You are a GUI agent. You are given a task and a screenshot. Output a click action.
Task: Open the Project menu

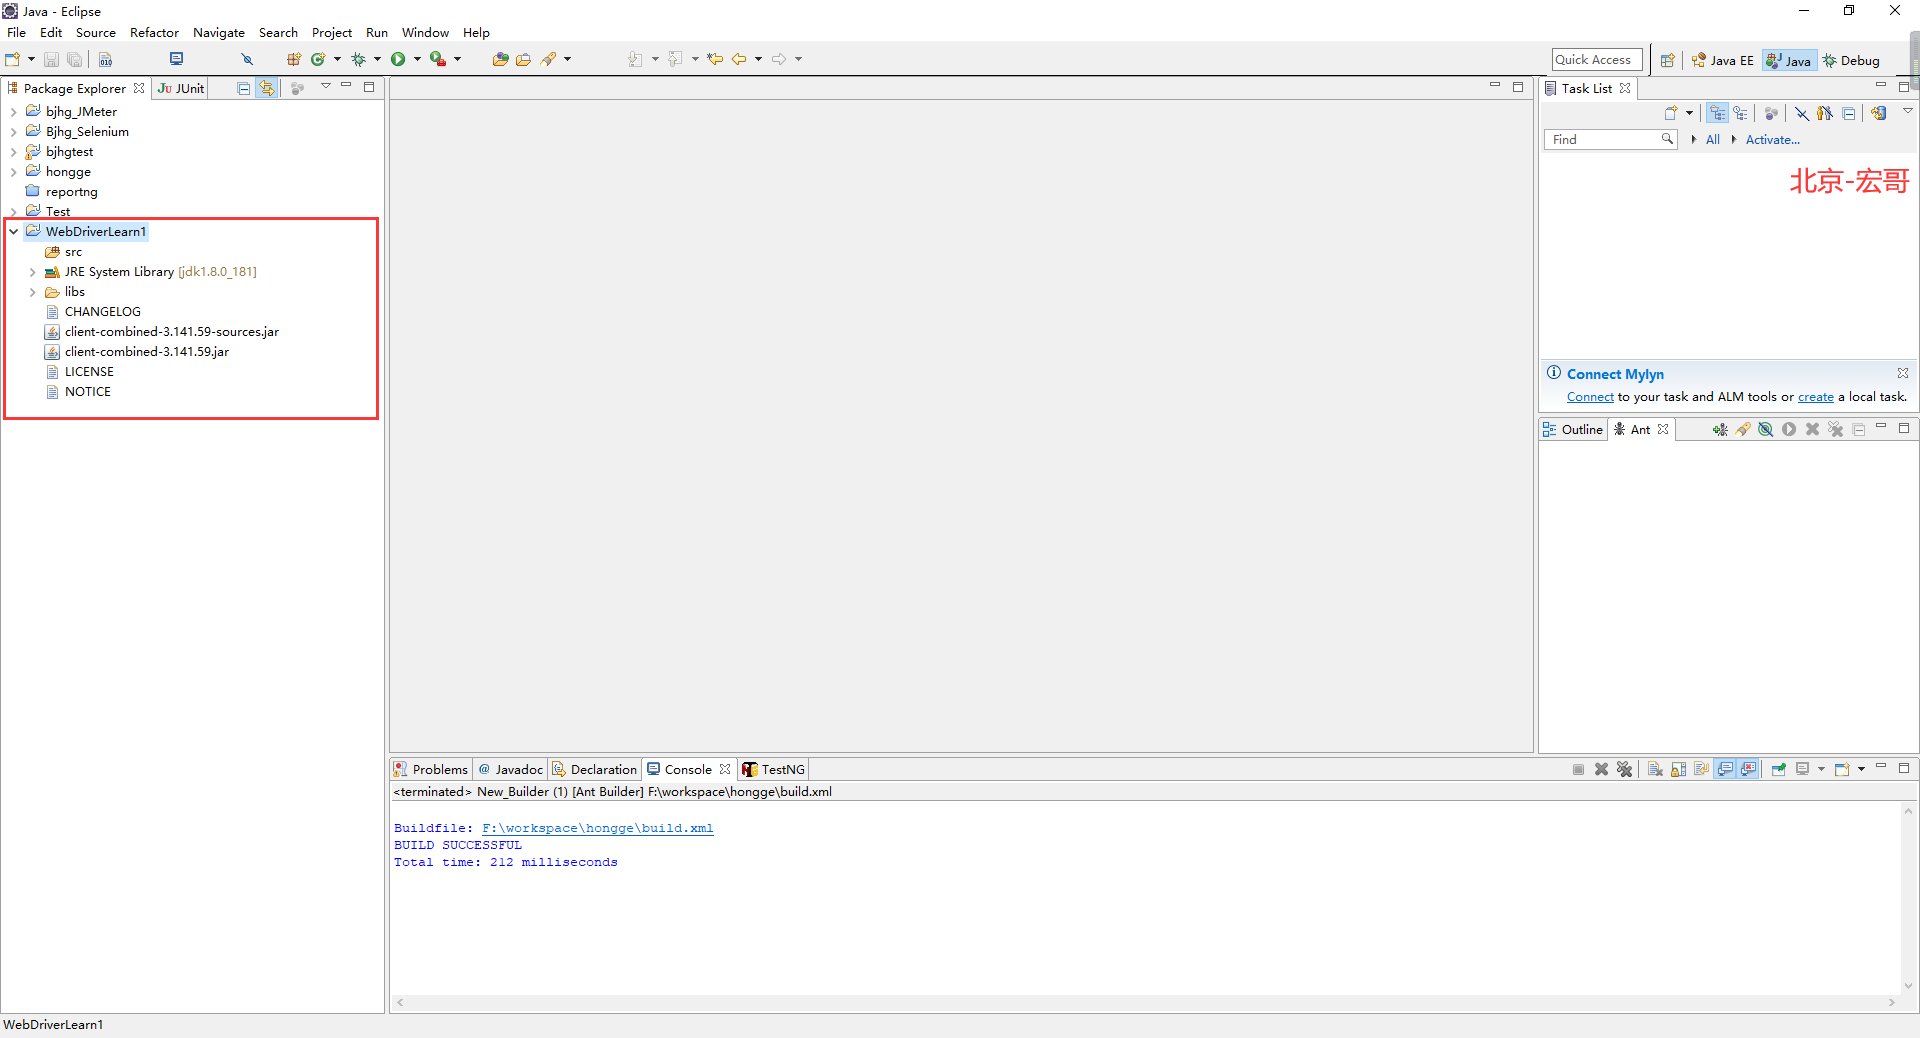click(332, 32)
